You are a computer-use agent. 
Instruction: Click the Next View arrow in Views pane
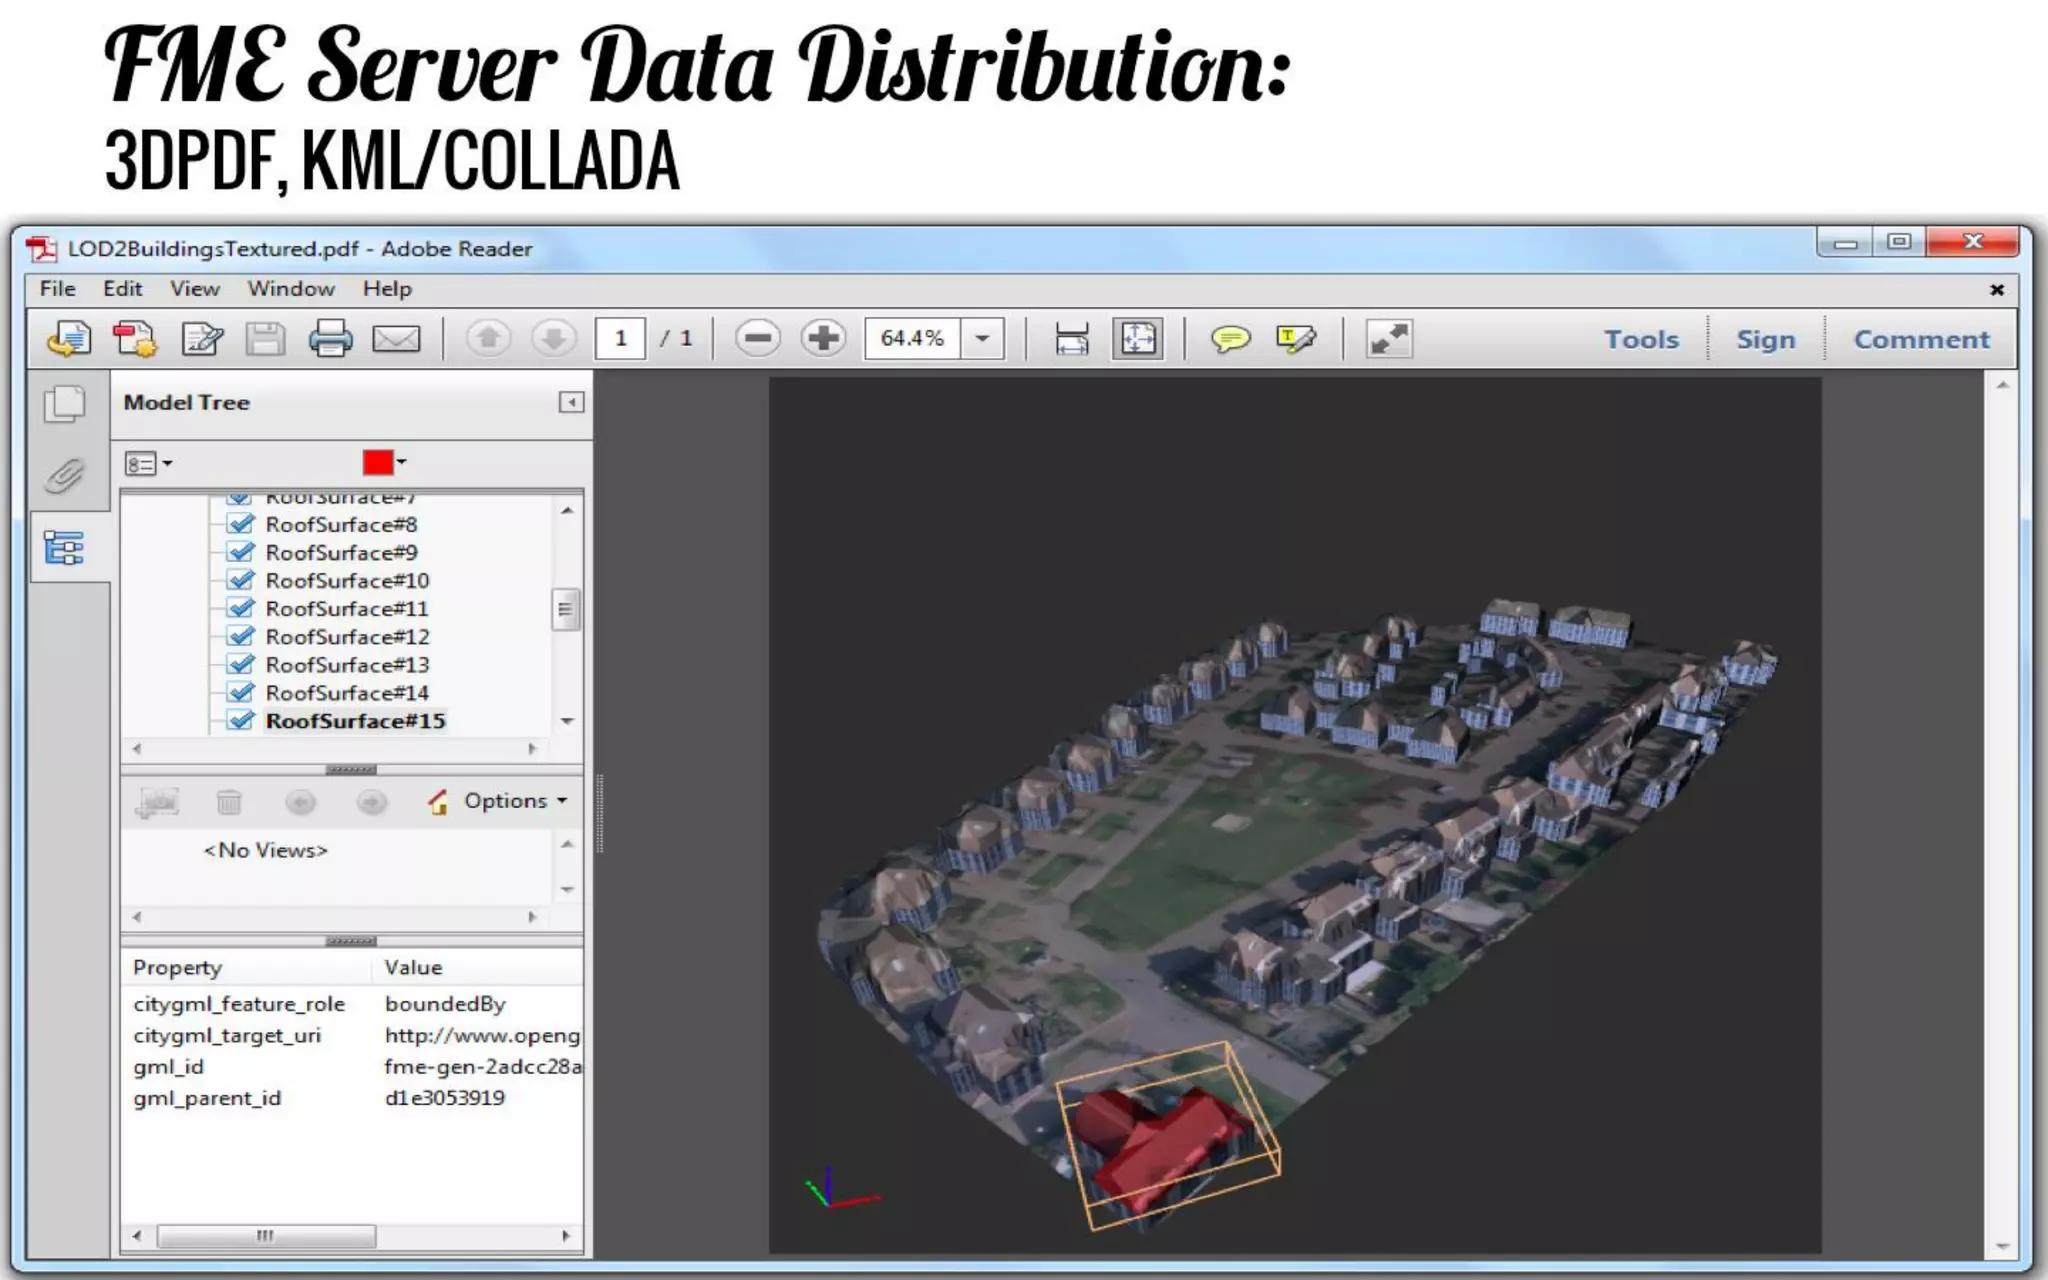point(371,801)
